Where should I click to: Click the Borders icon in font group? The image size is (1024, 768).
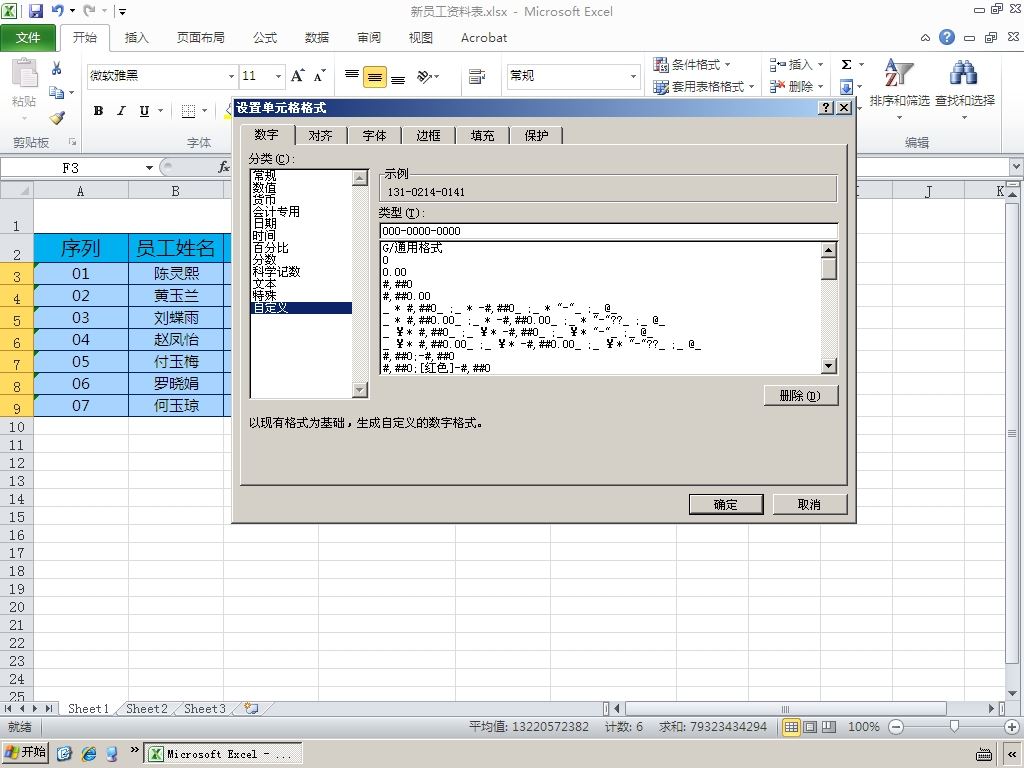(188, 111)
